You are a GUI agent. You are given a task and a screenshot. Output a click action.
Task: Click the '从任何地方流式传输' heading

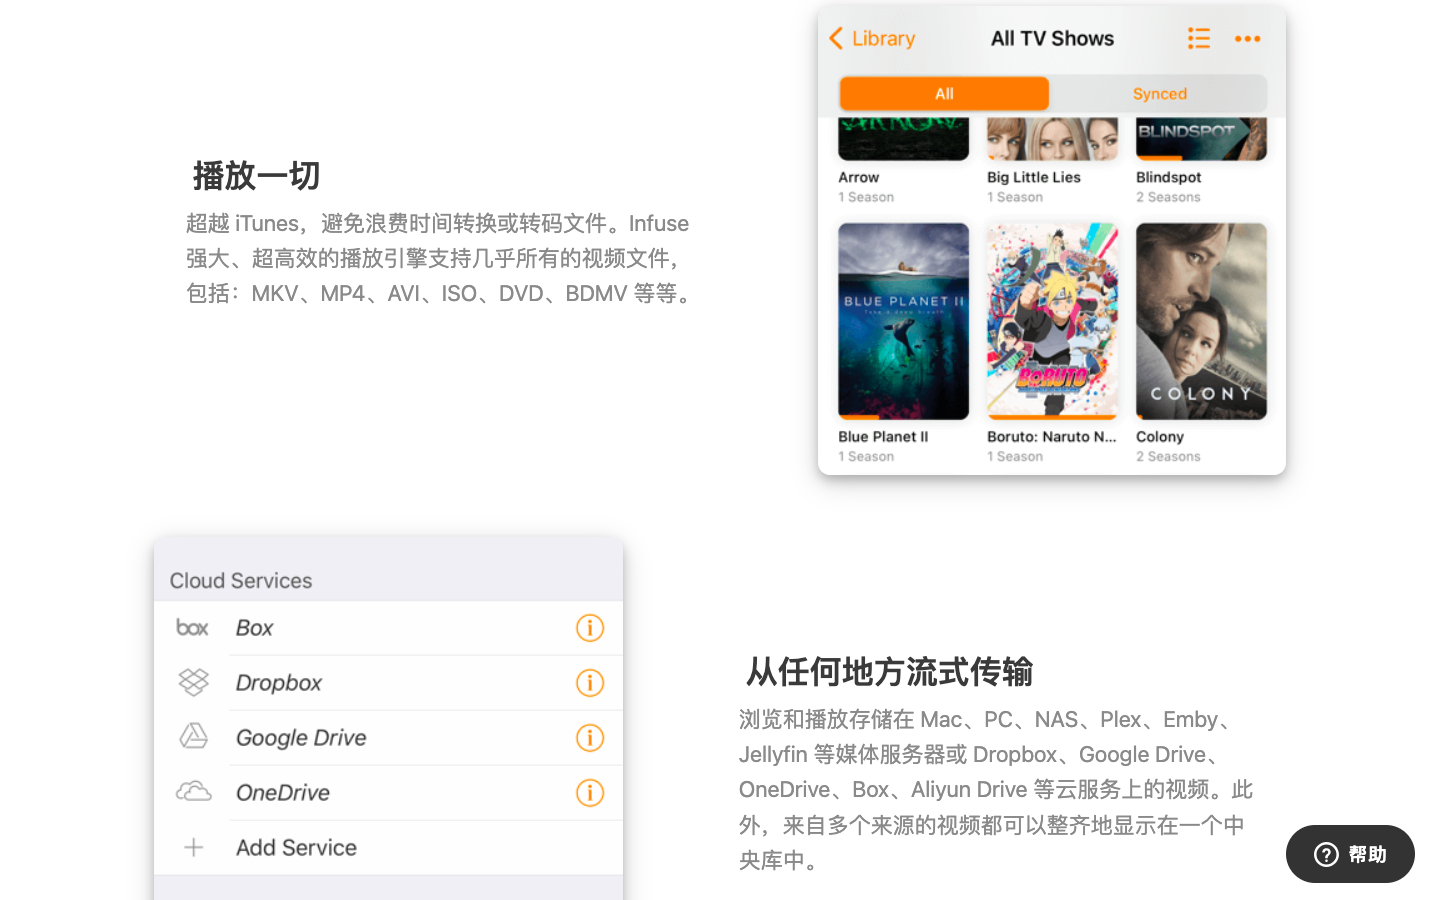coord(889,671)
